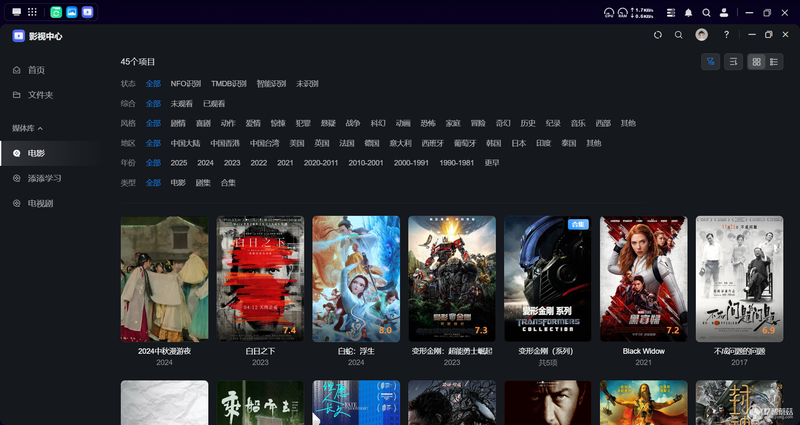Filter year by 2020-2011
The height and width of the screenshot is (425, 800).
point(321,163)
